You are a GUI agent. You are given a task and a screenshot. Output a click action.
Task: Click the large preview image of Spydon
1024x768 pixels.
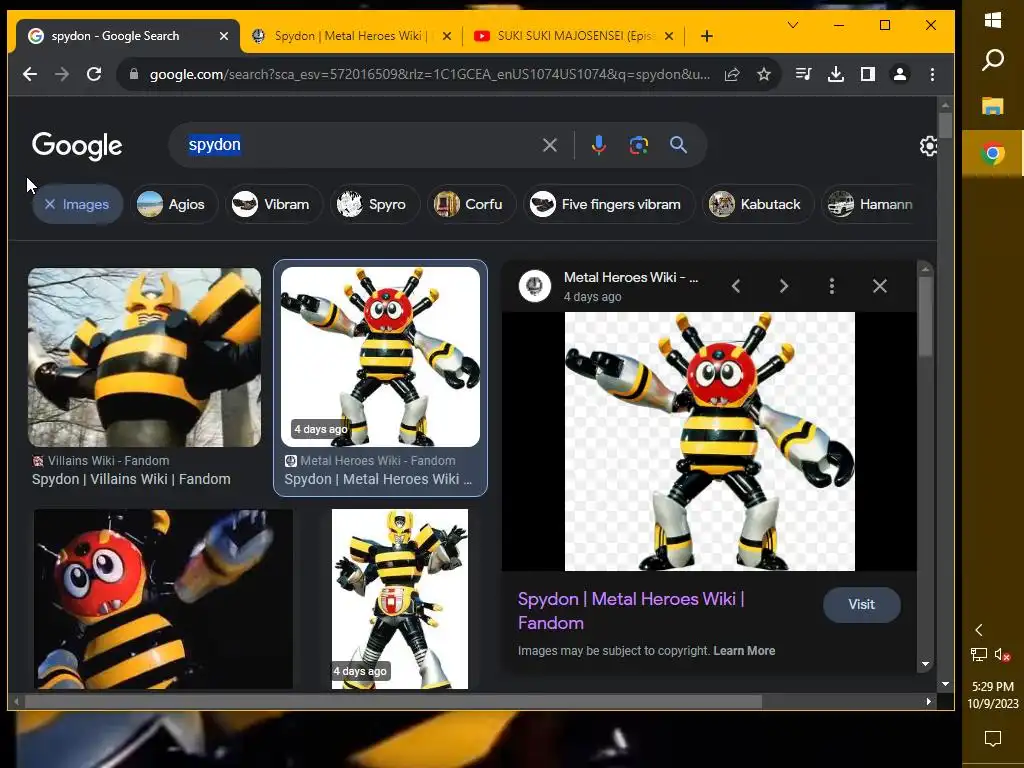point(710,441)
